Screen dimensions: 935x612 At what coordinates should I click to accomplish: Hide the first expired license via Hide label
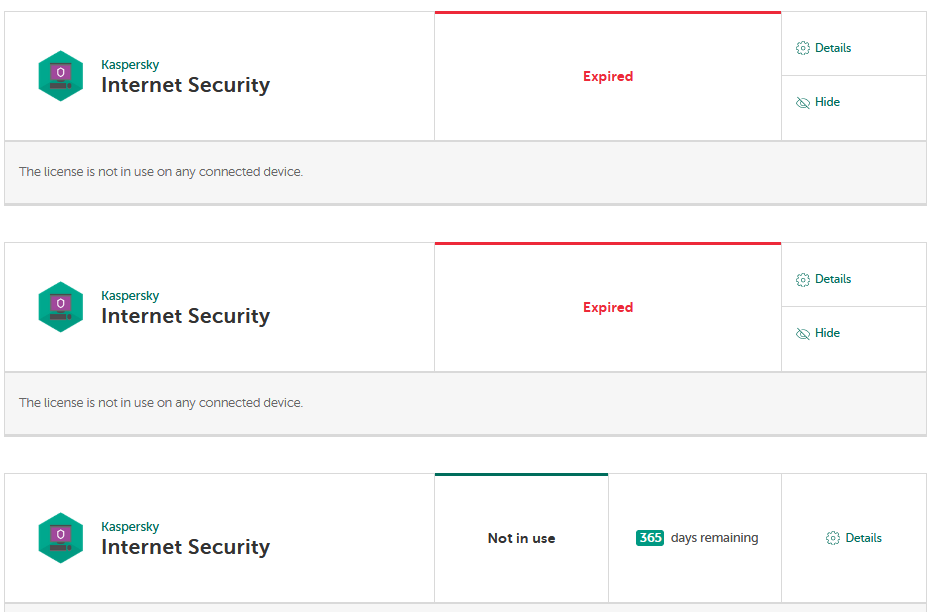coord(828,102)
